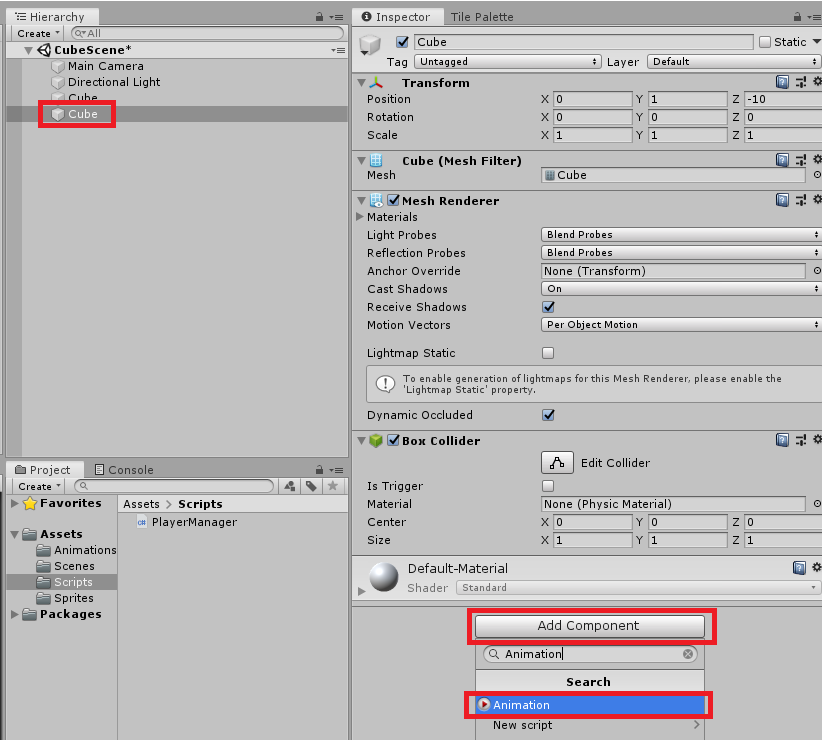The width and height of the screenshot is (825, 740).
Task: Enable Lightmap Static checkbox
Action: 548,353
